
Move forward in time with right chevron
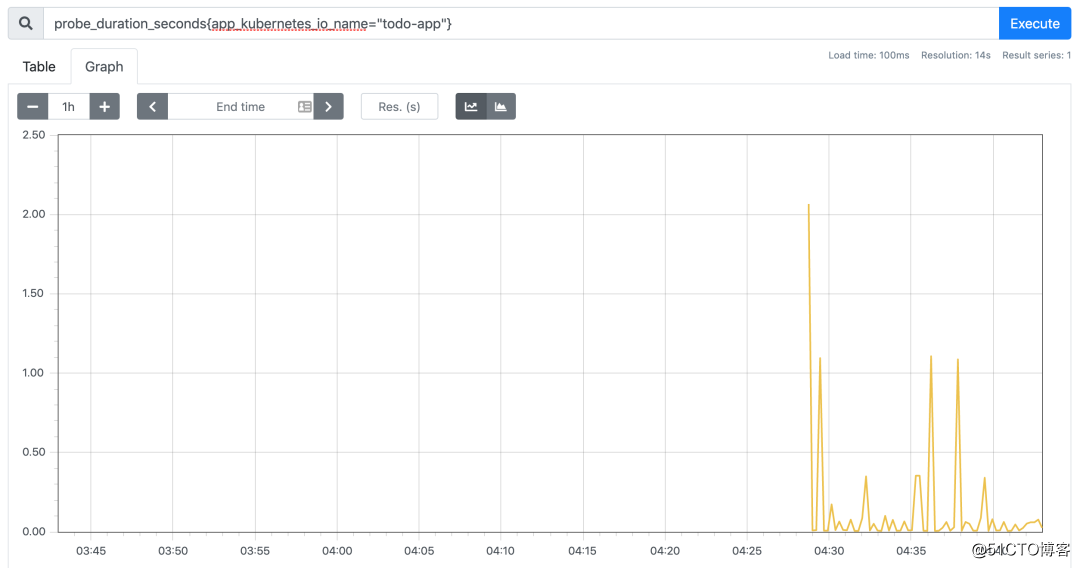point(329,107)
